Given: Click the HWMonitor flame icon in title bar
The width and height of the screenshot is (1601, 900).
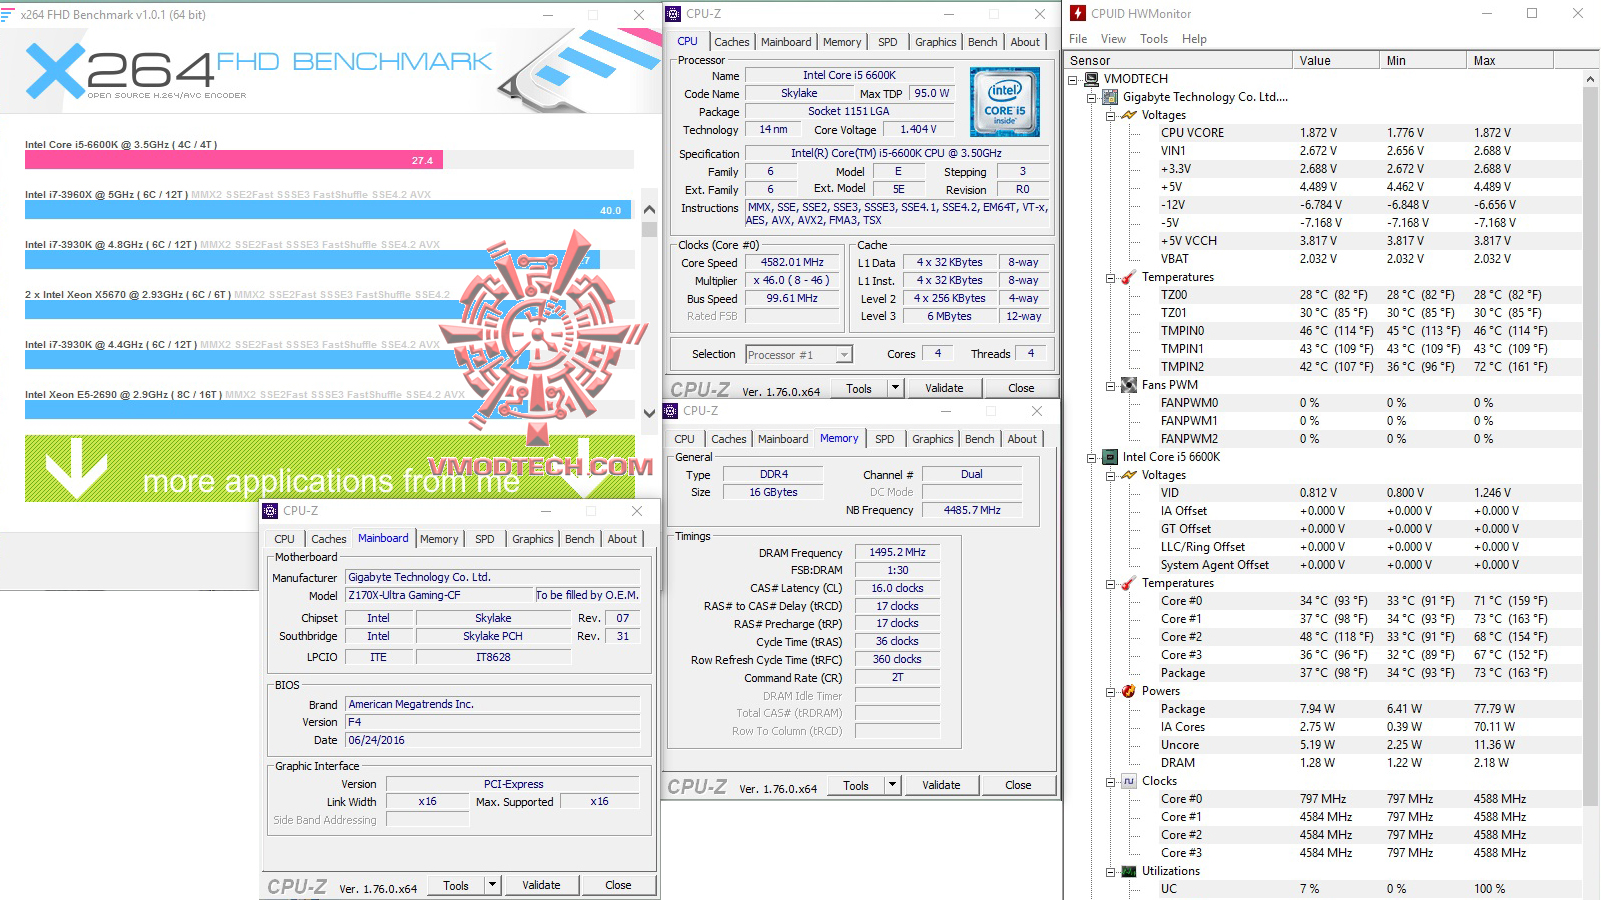Looking at the screenshot, I should coord(1077,13).
